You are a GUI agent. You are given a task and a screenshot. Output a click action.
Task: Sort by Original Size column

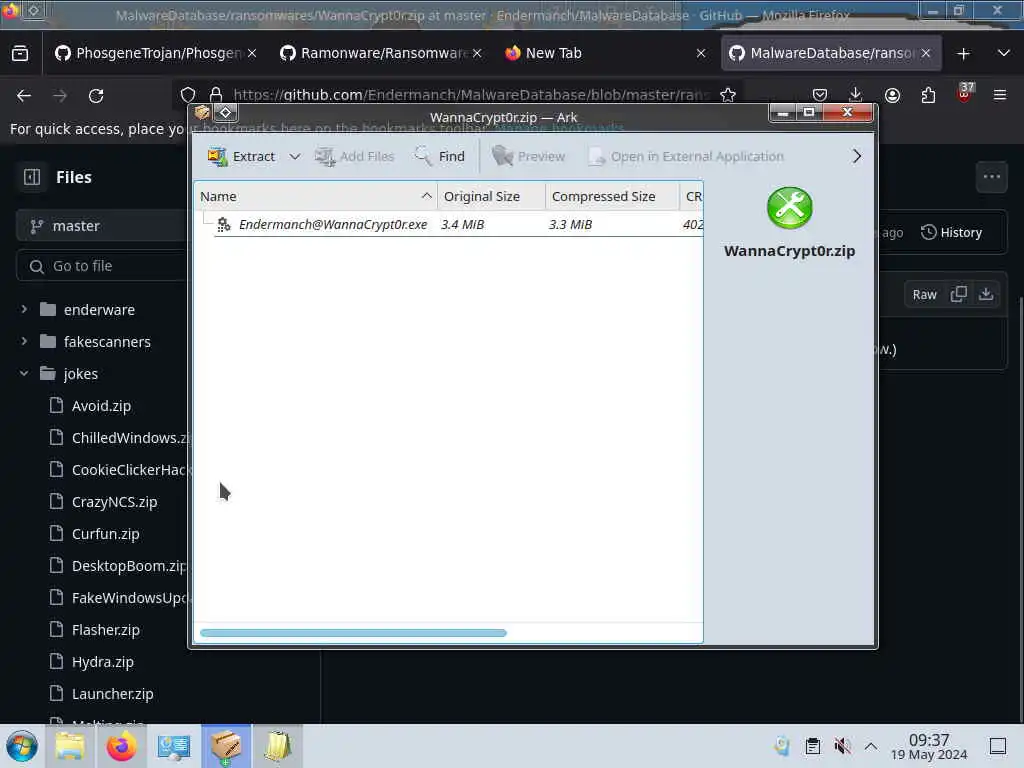491,197
